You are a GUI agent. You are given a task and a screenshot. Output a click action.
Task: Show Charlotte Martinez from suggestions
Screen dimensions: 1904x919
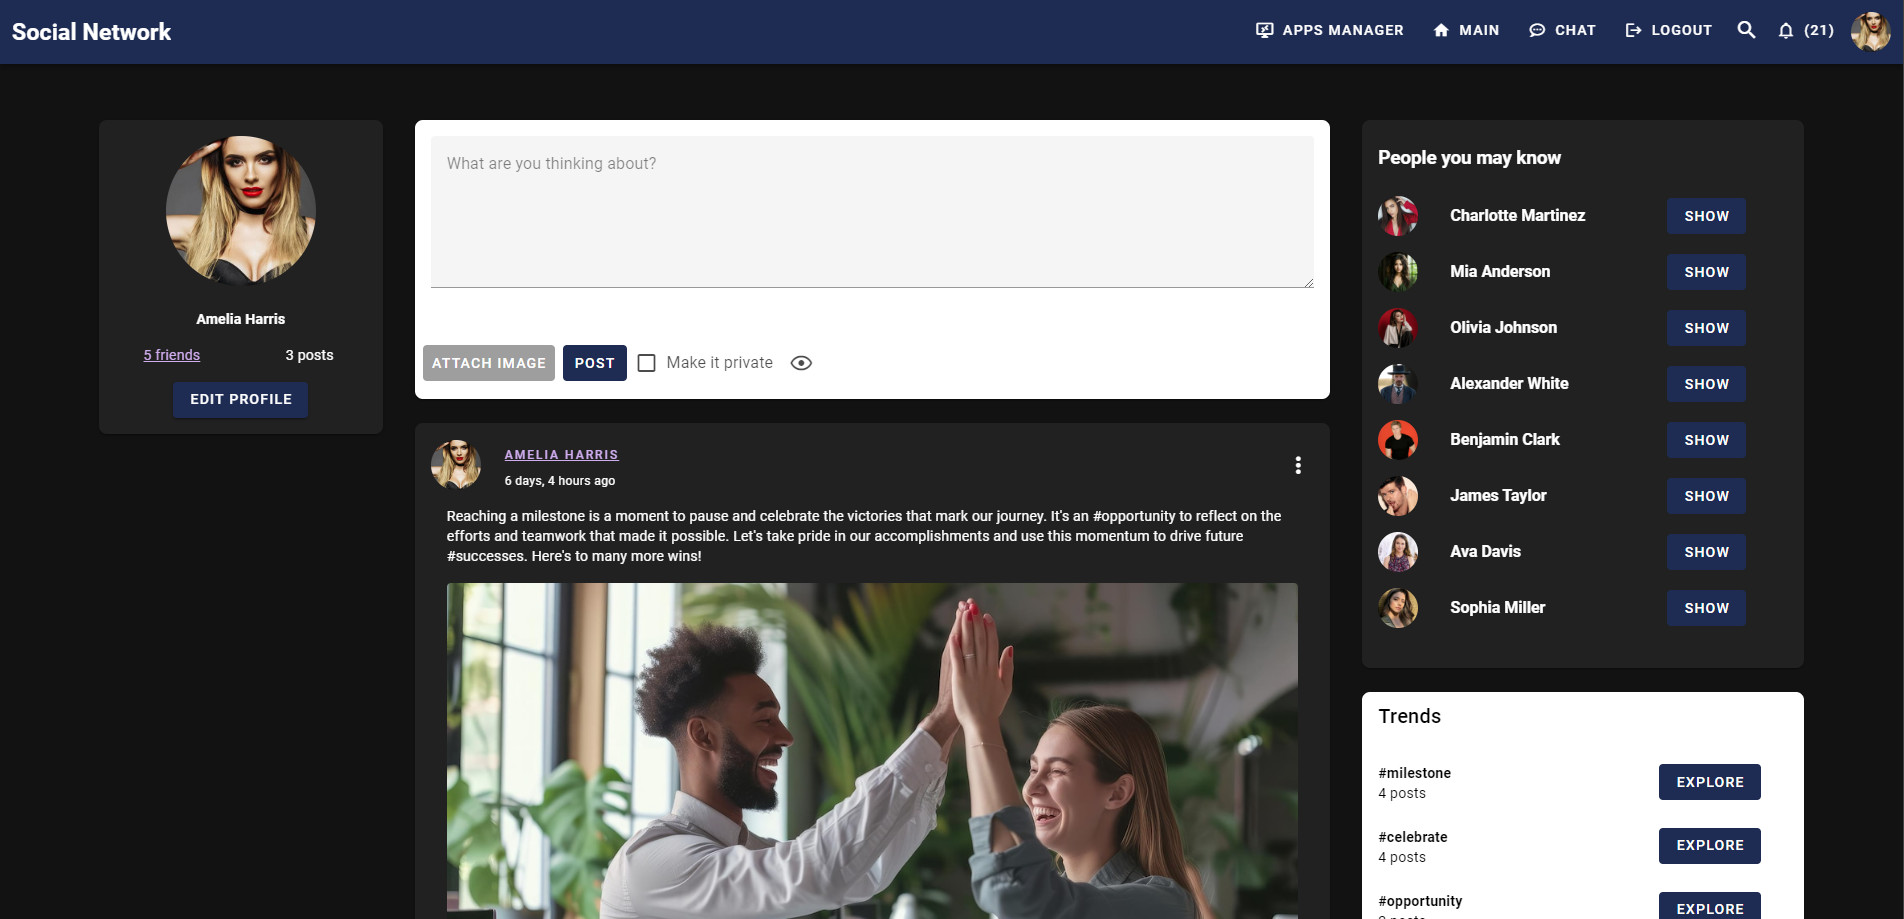pyautogui.click(x=1706, y=215)
